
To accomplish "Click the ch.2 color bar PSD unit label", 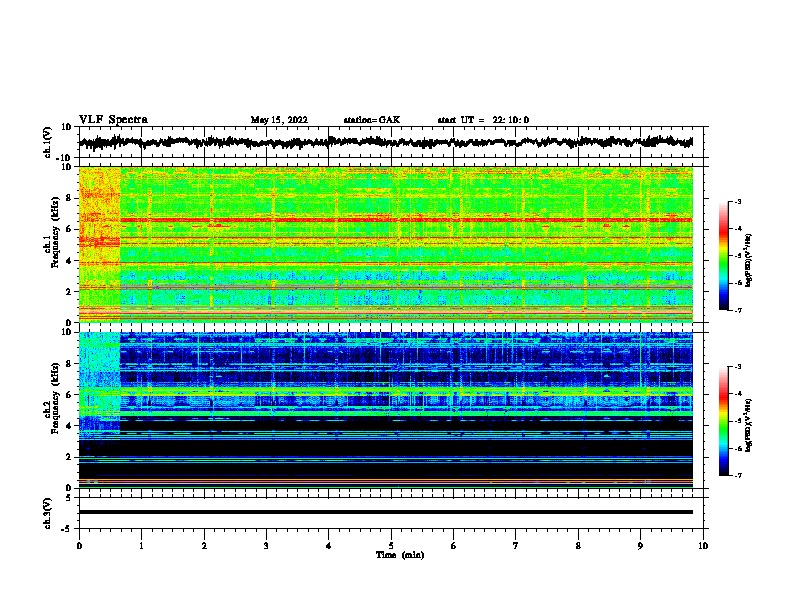I will pyautogui.click(x=749, y=425).
